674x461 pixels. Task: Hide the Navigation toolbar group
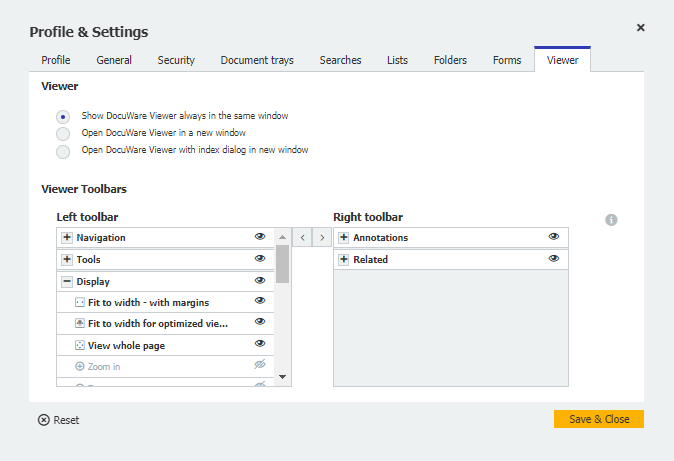point(260,237)
